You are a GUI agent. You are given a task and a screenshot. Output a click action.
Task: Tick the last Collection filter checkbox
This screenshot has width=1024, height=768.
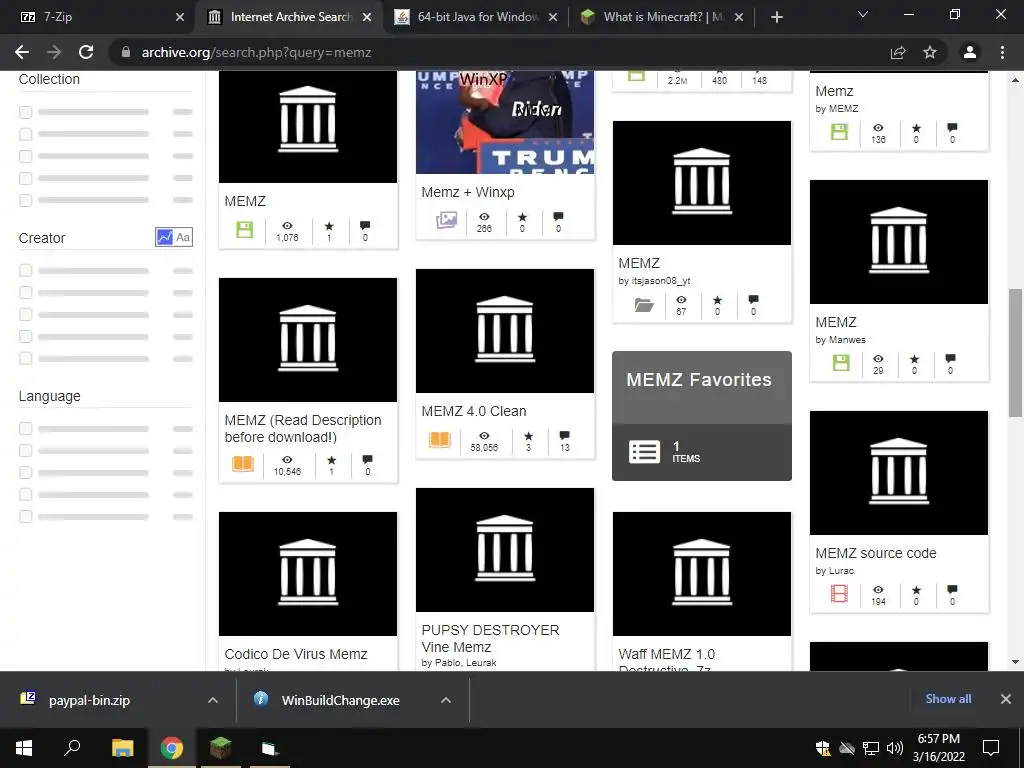(x=25, y=200)
